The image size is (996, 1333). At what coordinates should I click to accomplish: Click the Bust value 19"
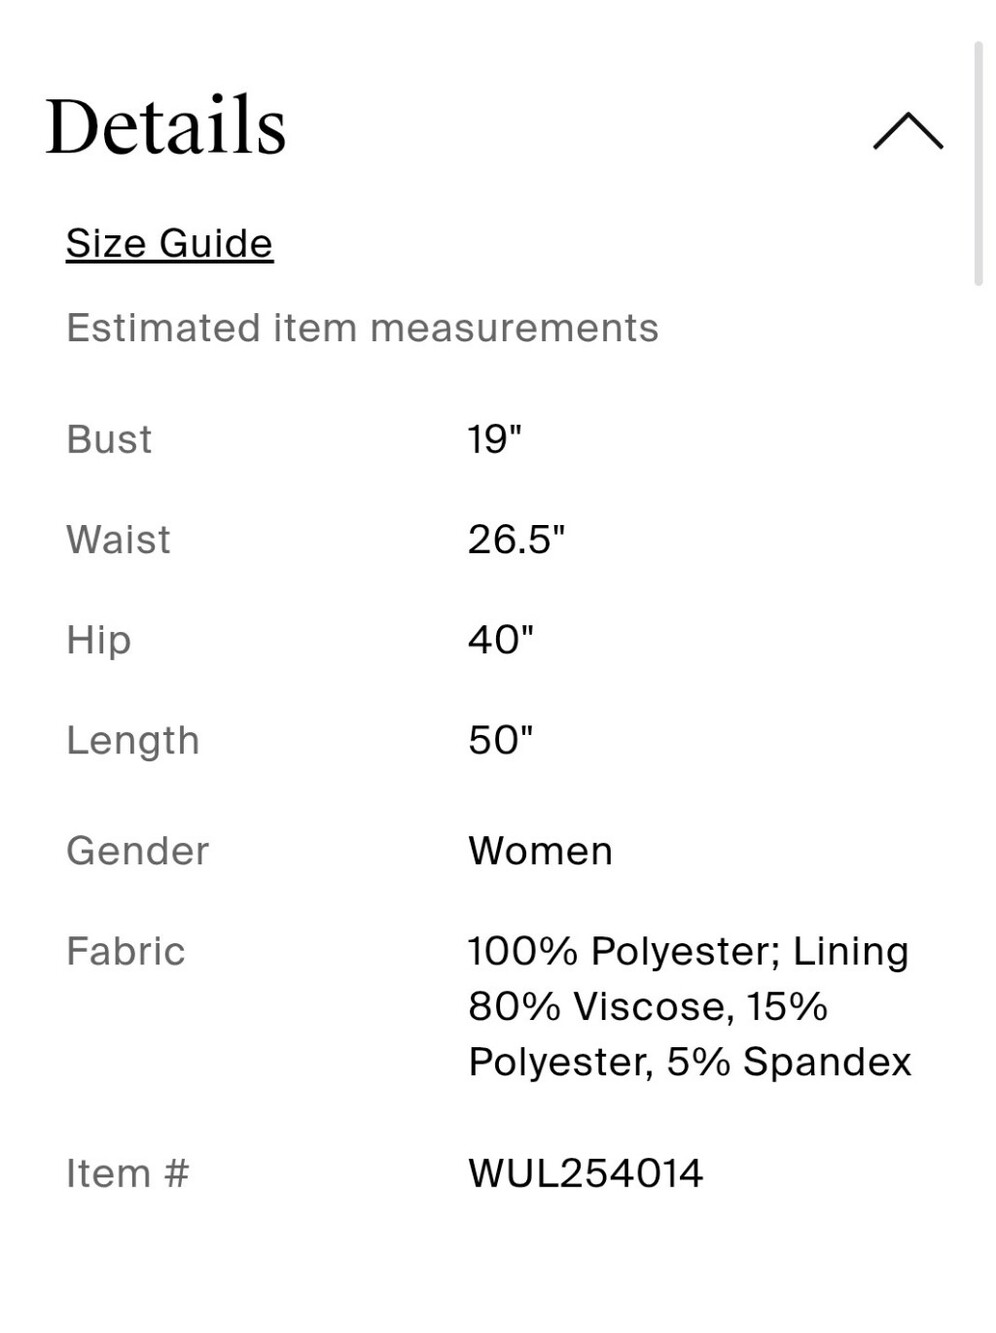pos(495,439)
